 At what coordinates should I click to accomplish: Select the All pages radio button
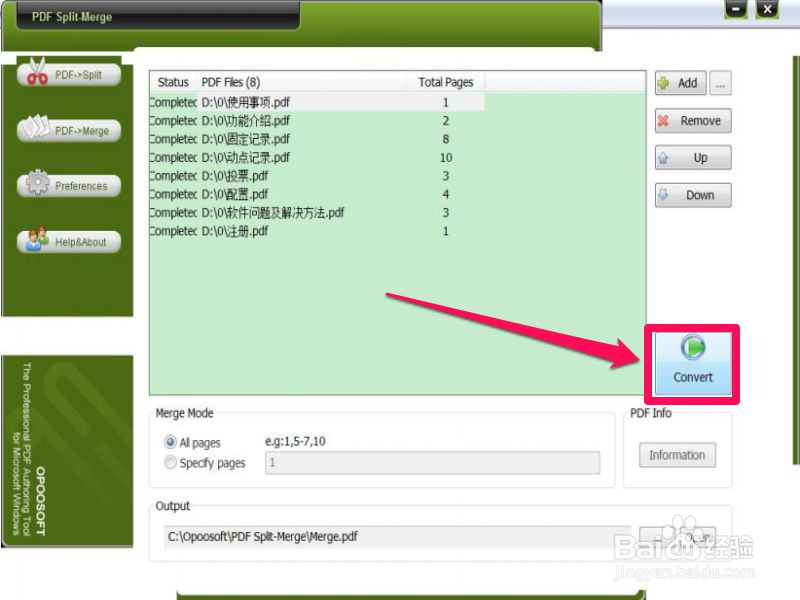pyautogui.click(x=170, y=442)
